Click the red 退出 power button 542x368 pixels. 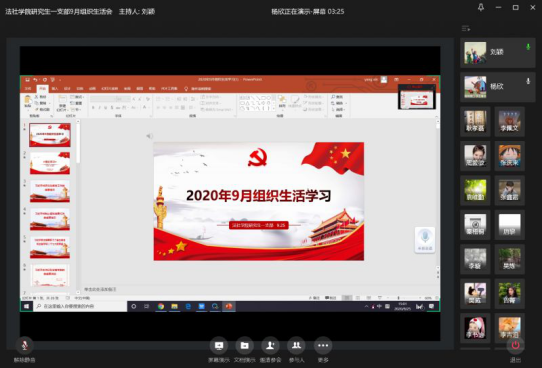pos(515,345)
